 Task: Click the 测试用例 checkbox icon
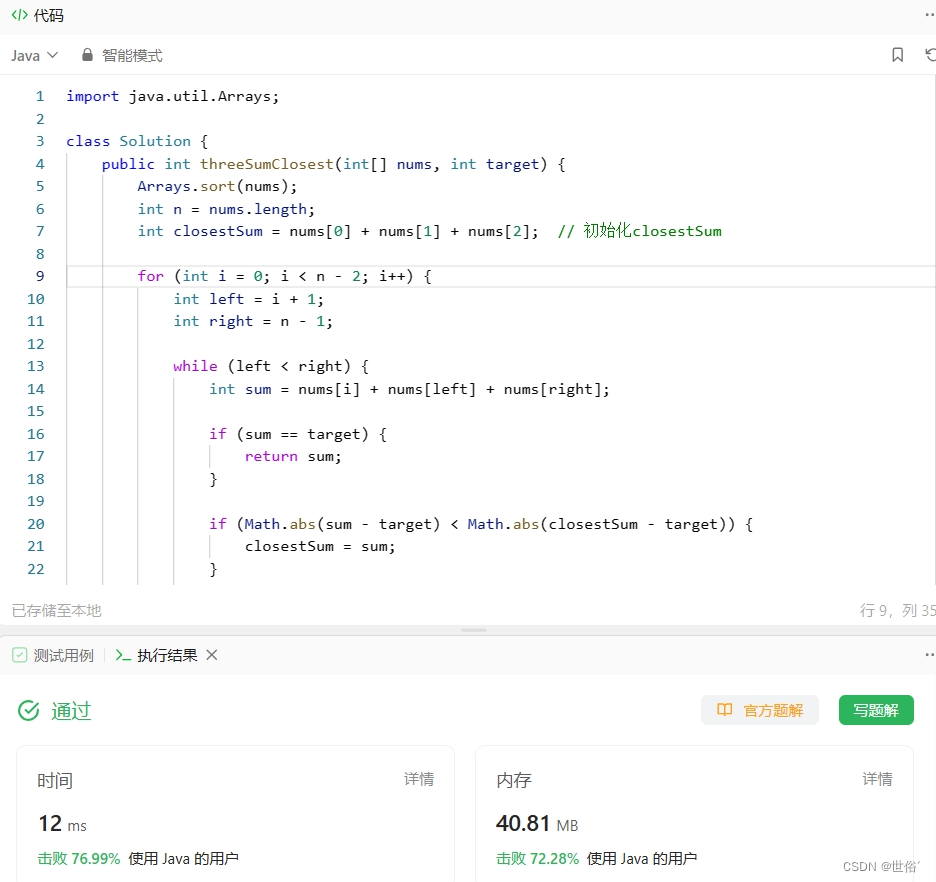pos(20,655)
